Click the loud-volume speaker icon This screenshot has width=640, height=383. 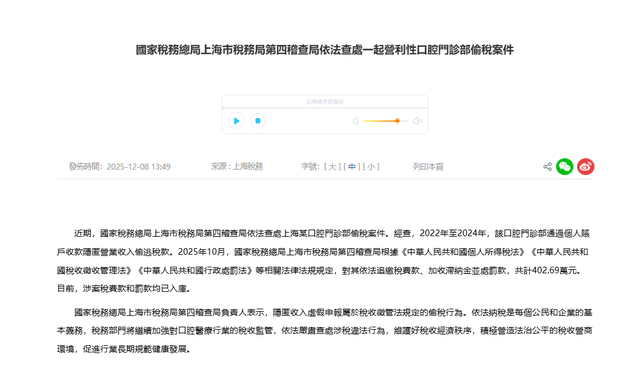pyautogui.click(x=417, y=121)
